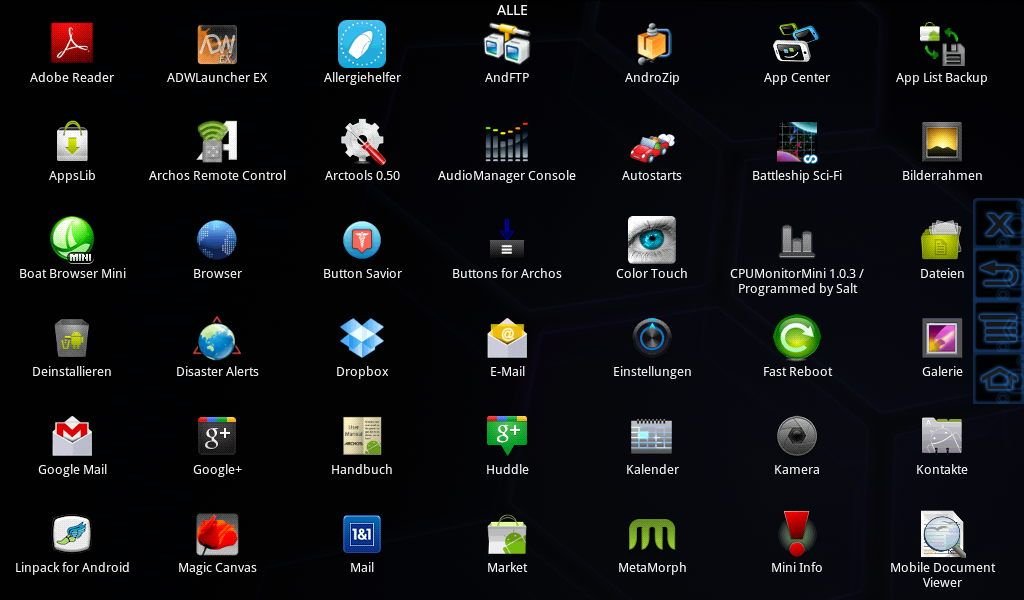The width and height of the screenshot is (1024, 600).
Task: Open CPUMonitorMini 1.0.3
Action: [797, 240]
